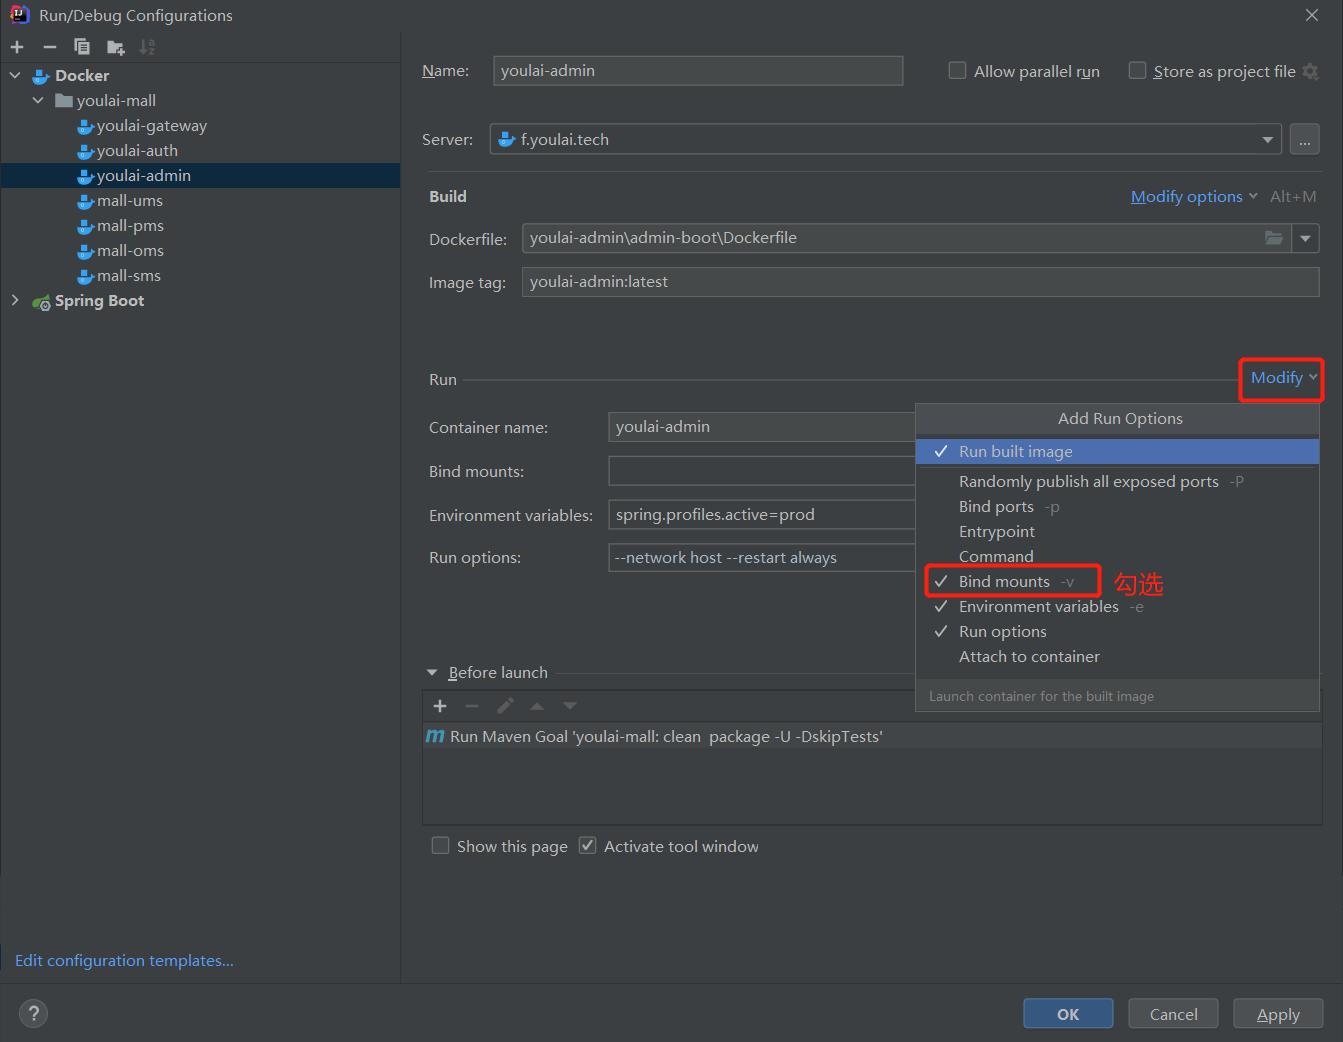Move before launch task down arrow
1343x1042 pixels.
click(x=570, y=706)
